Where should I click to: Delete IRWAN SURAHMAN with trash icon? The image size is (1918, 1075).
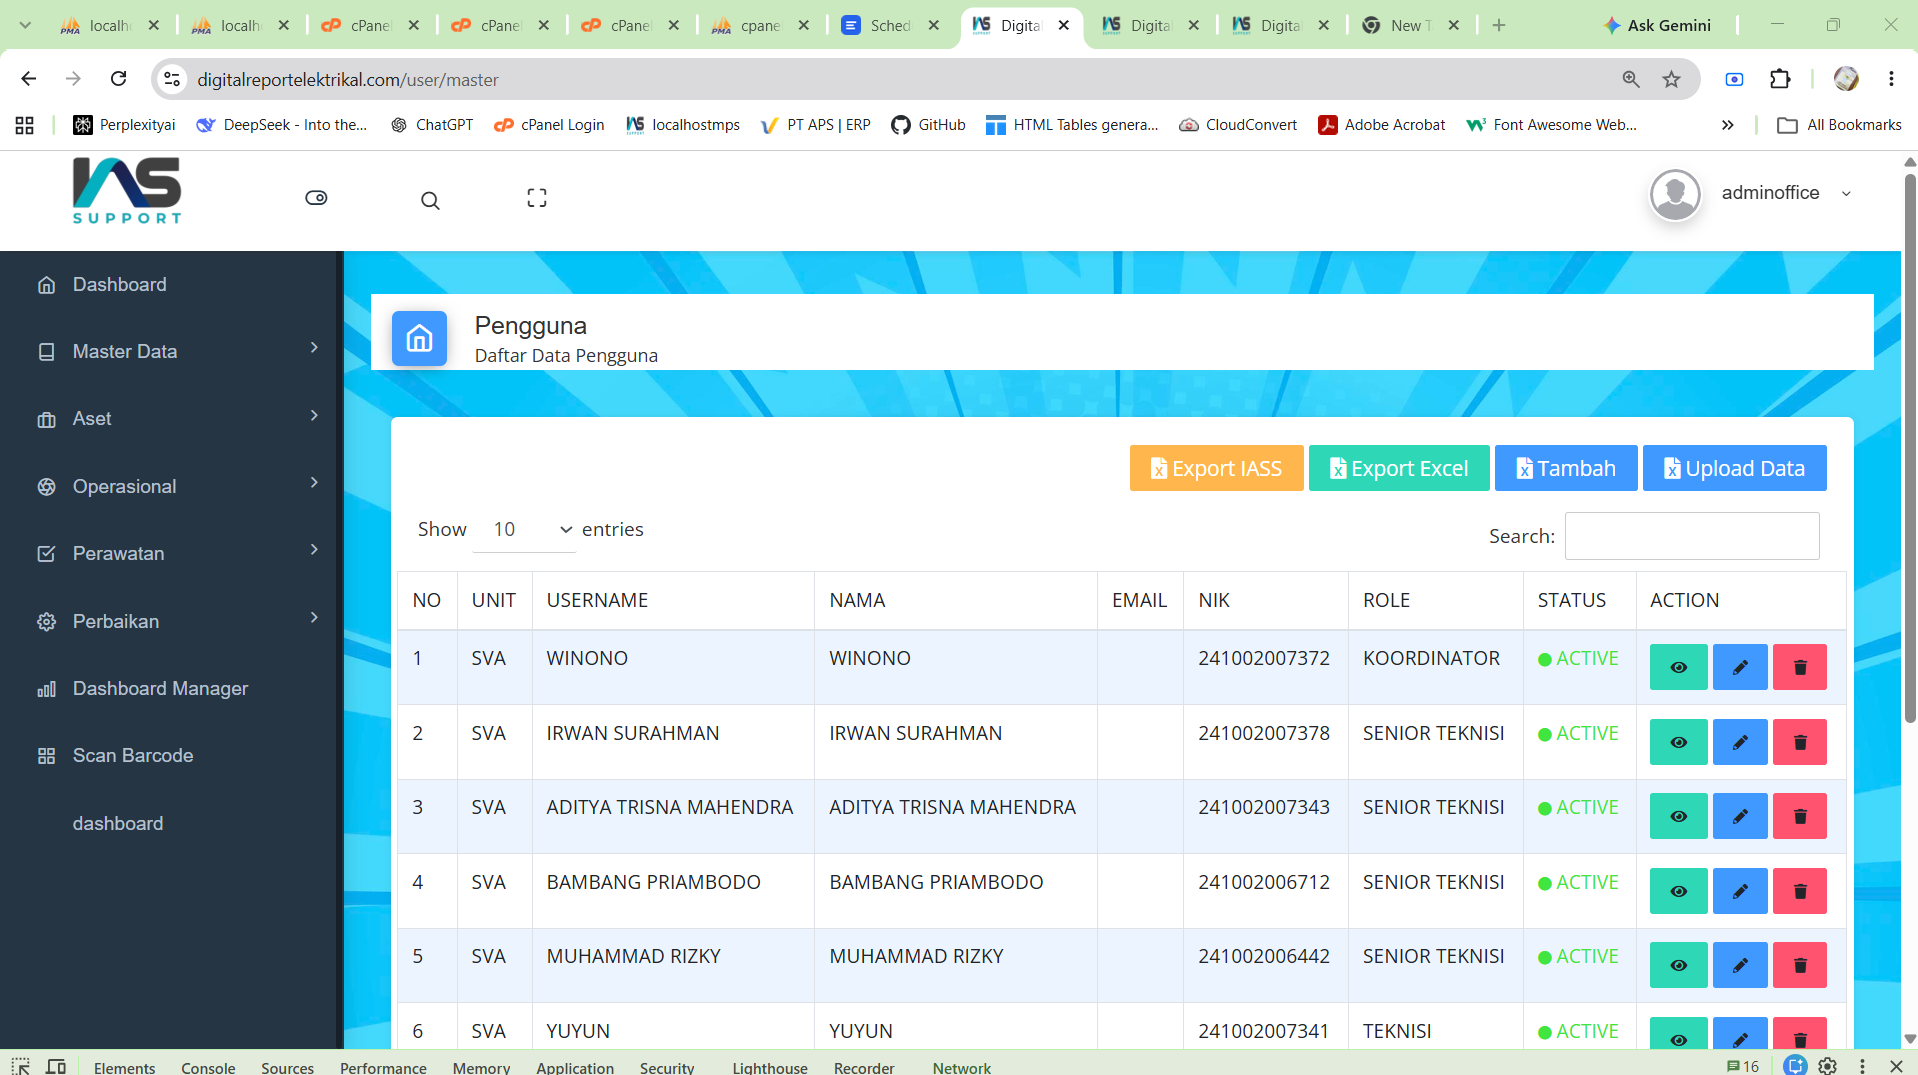(x=1800, y=742)
